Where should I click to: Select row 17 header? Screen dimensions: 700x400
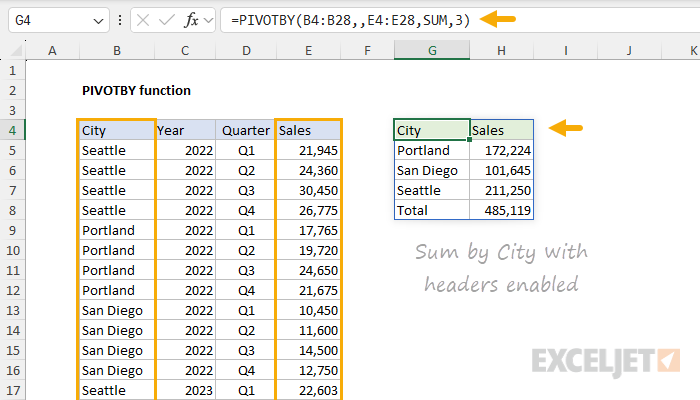[x=12, y=391]
